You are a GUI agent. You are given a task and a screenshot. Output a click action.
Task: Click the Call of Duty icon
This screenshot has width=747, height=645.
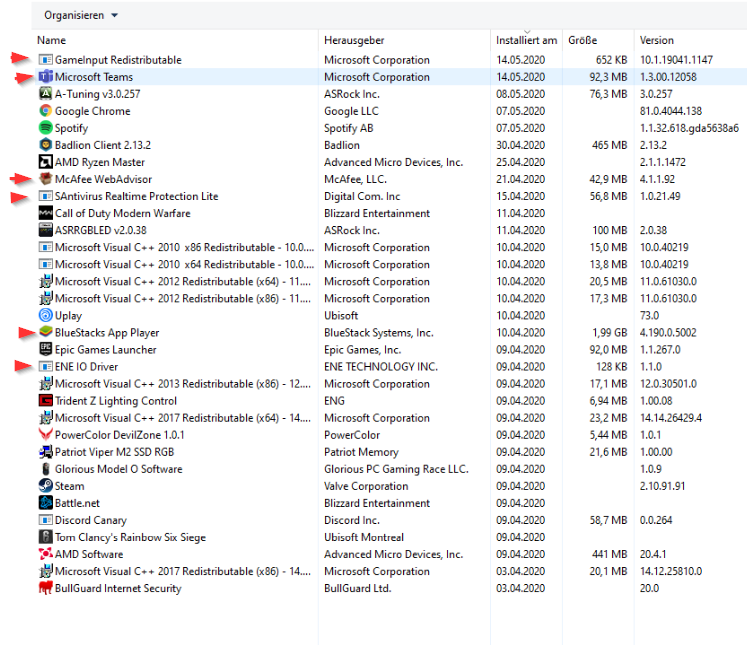coord(45,213)
